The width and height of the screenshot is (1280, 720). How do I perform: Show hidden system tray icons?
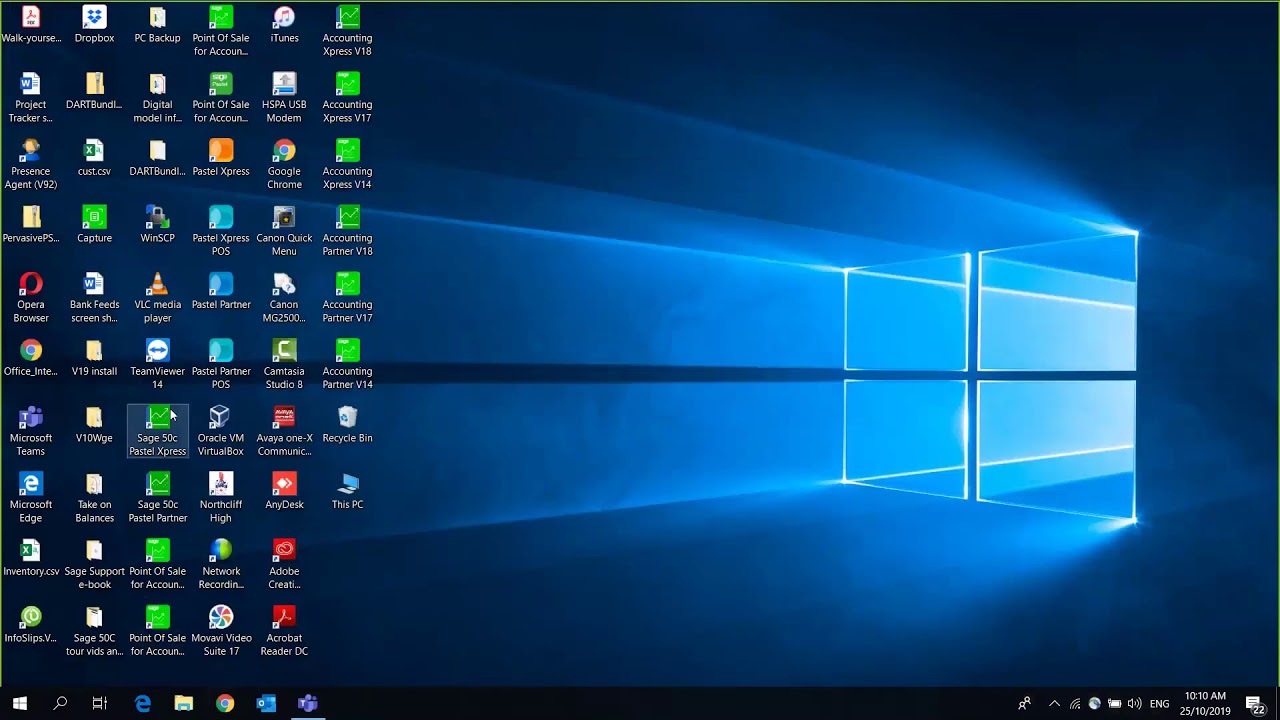1054,703
